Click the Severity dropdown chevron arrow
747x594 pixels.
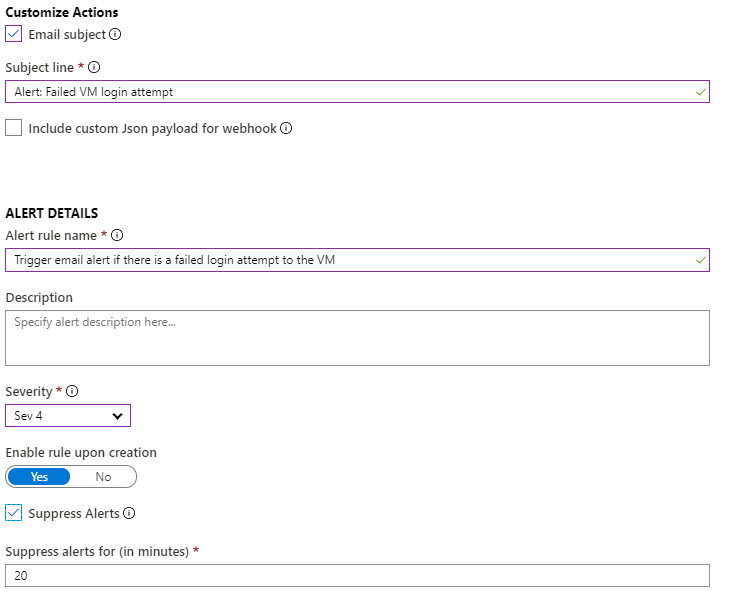point(117,416)
